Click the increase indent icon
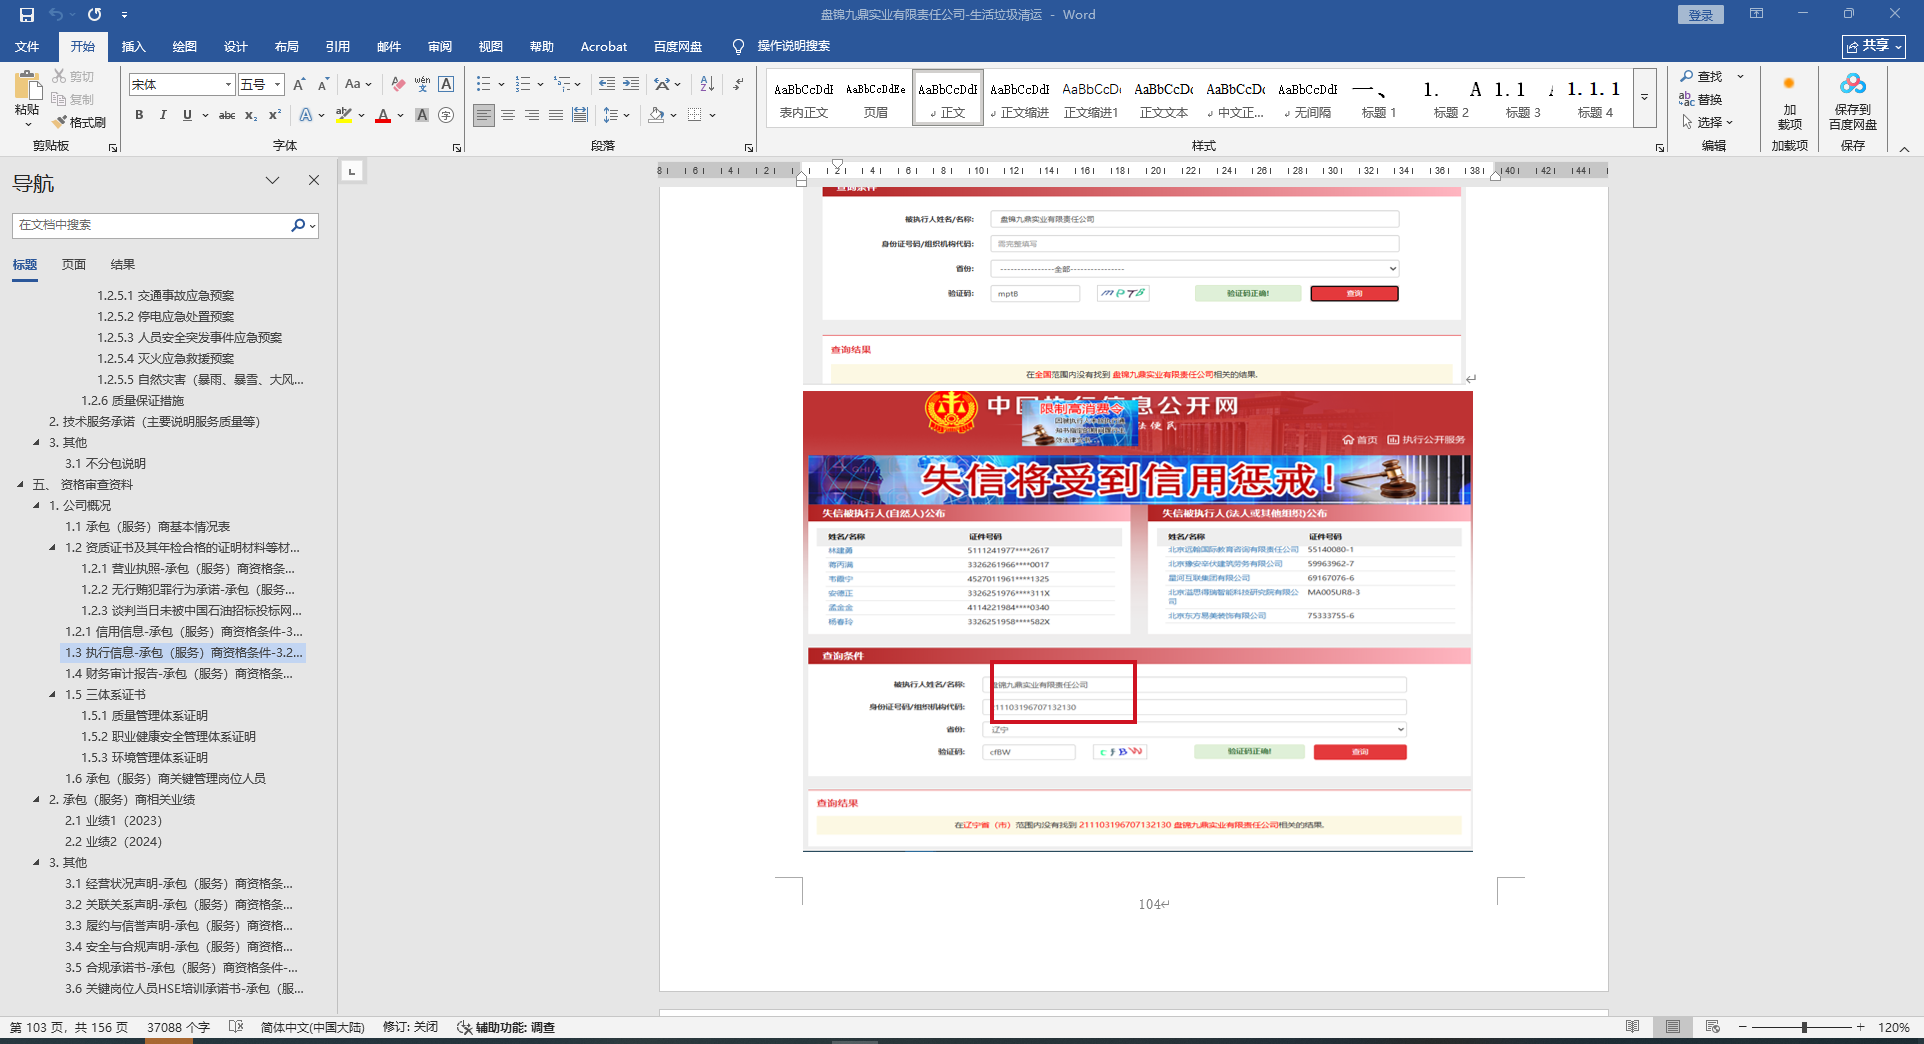Screen dimensions: 1924x1044 point(631,85)
